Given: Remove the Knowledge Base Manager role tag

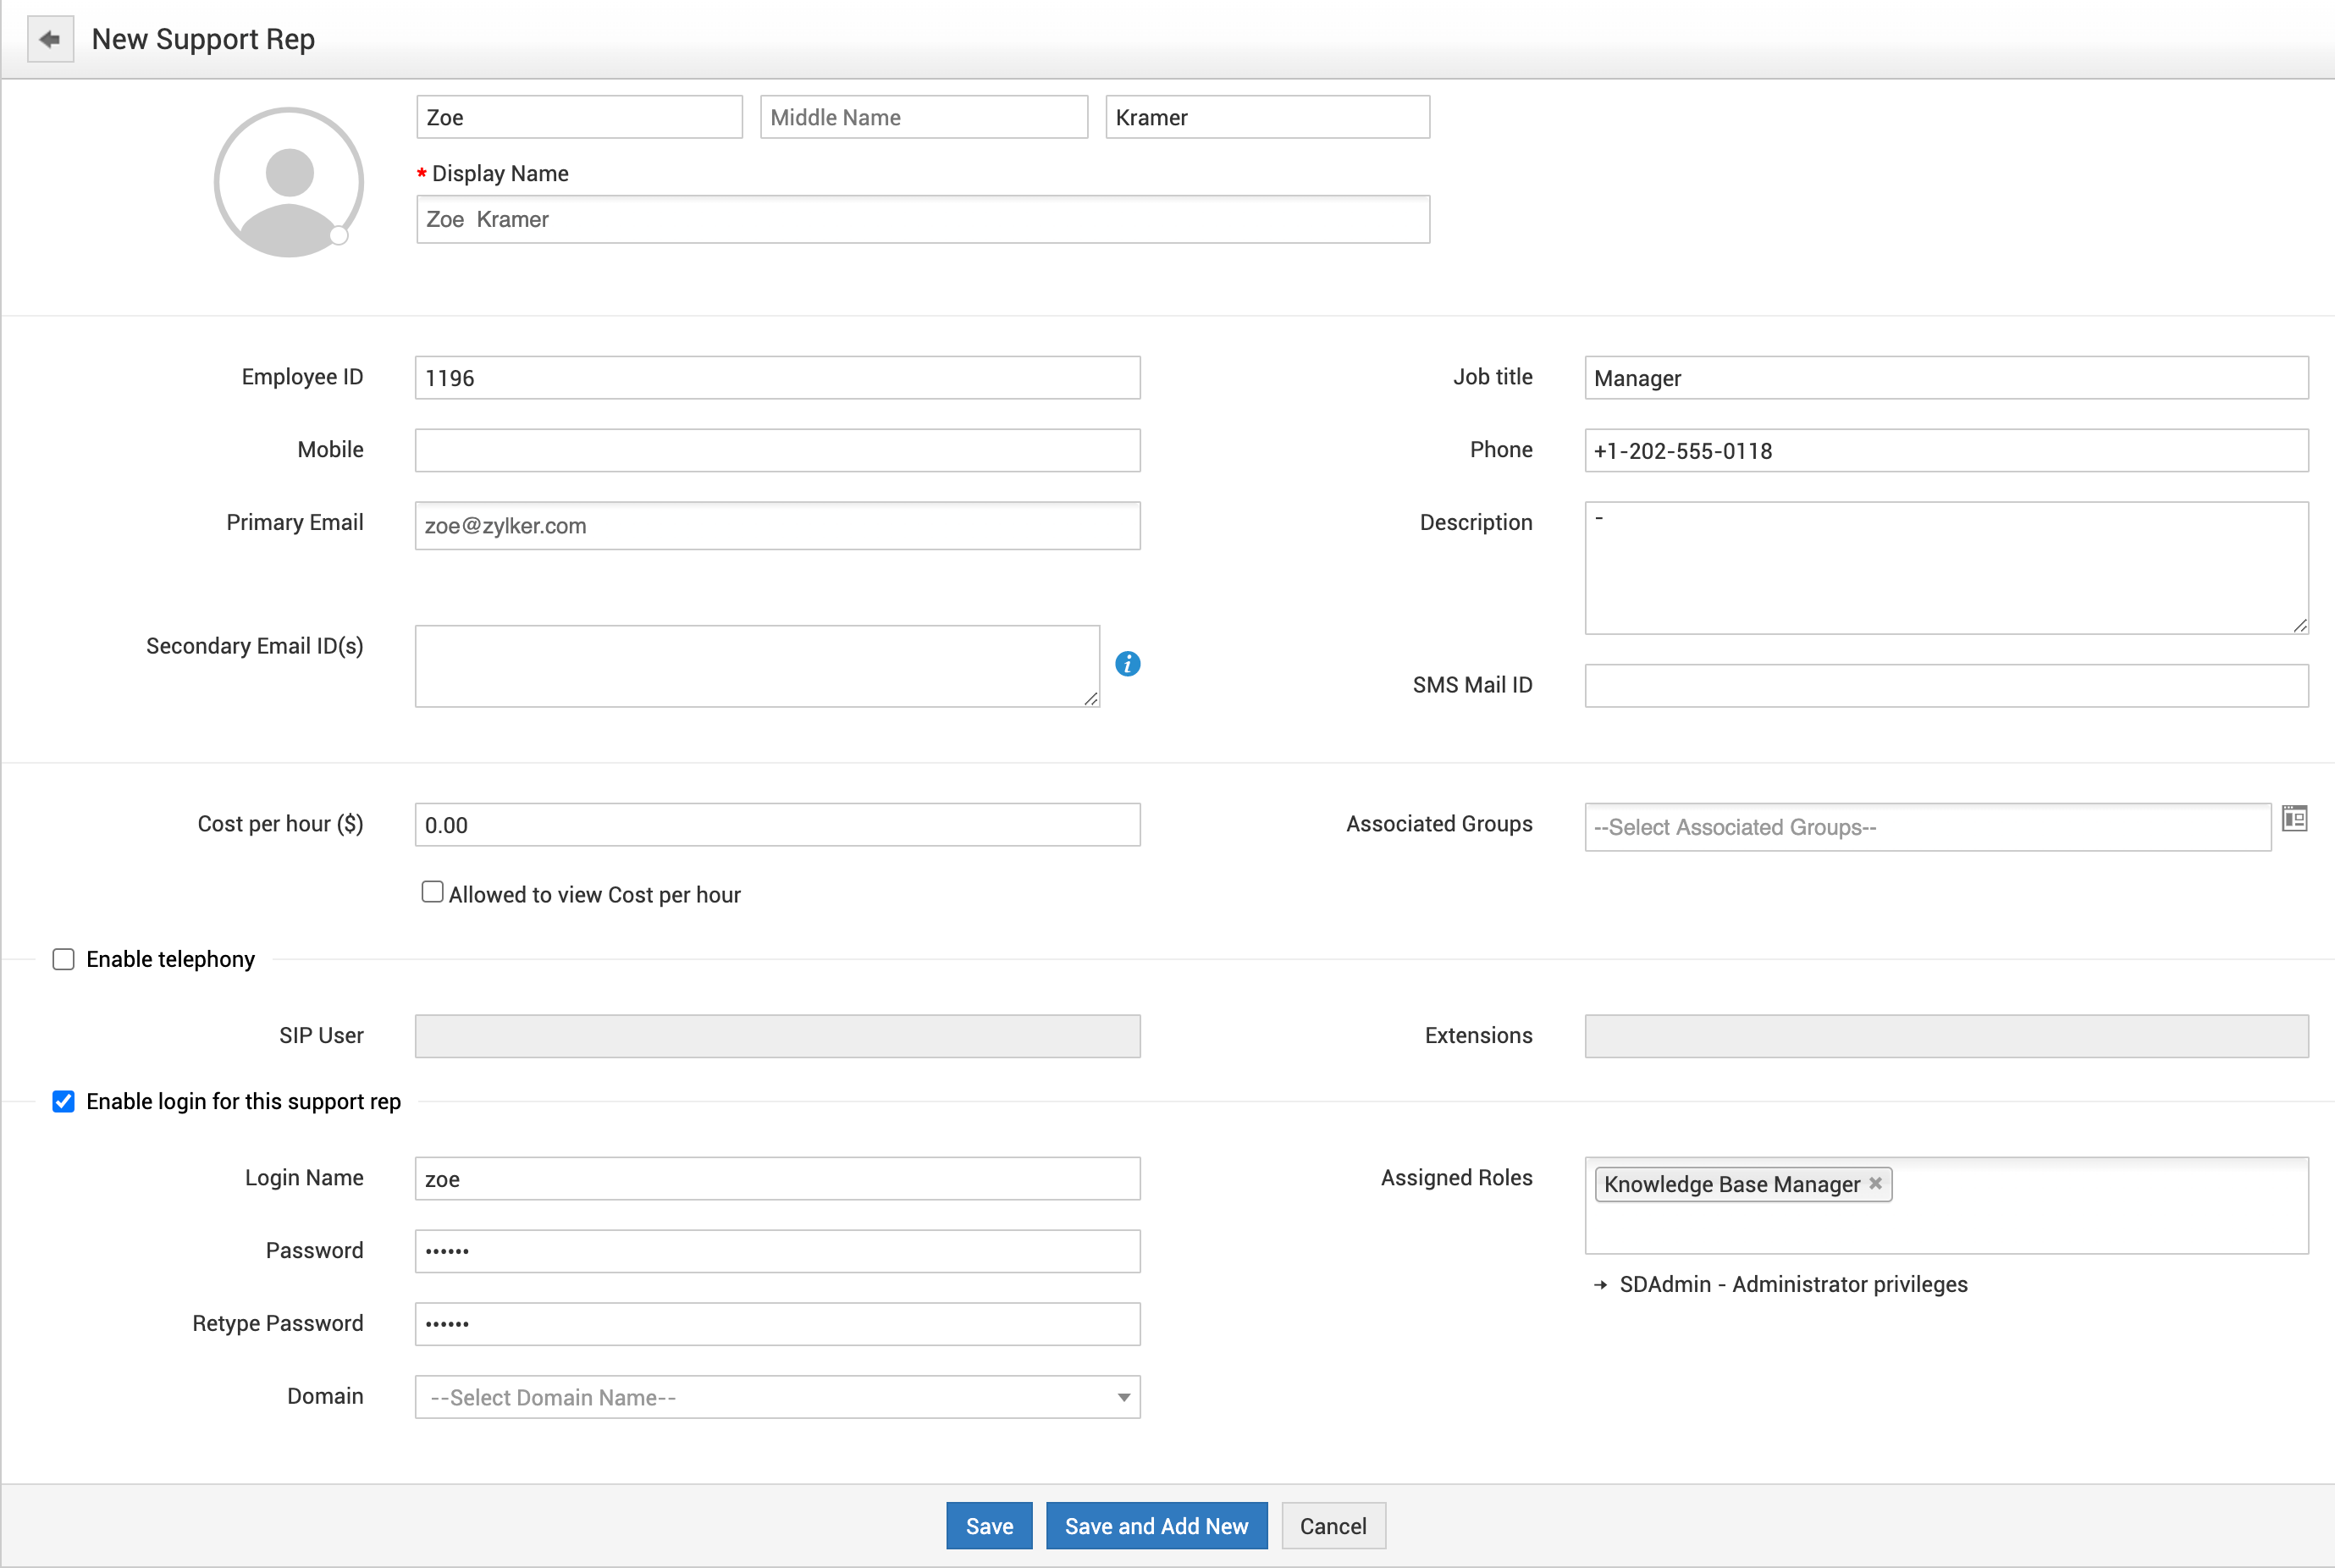Looking at the screenshot, I should tap(1875, 1183).
